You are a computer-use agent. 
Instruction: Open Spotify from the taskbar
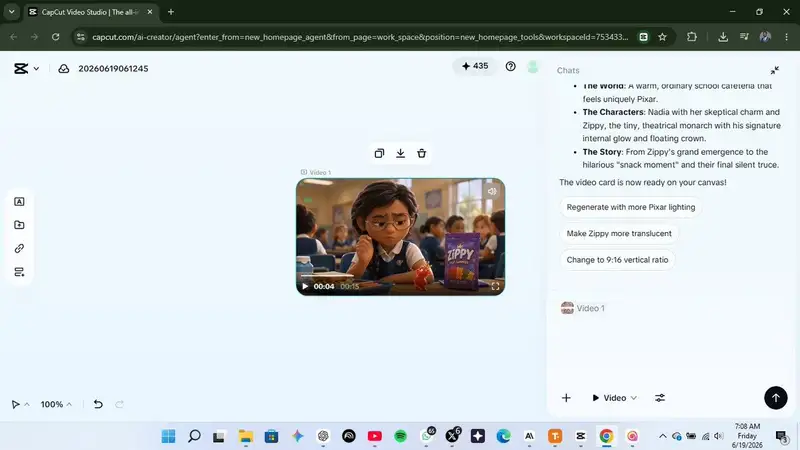pos(401,436)
